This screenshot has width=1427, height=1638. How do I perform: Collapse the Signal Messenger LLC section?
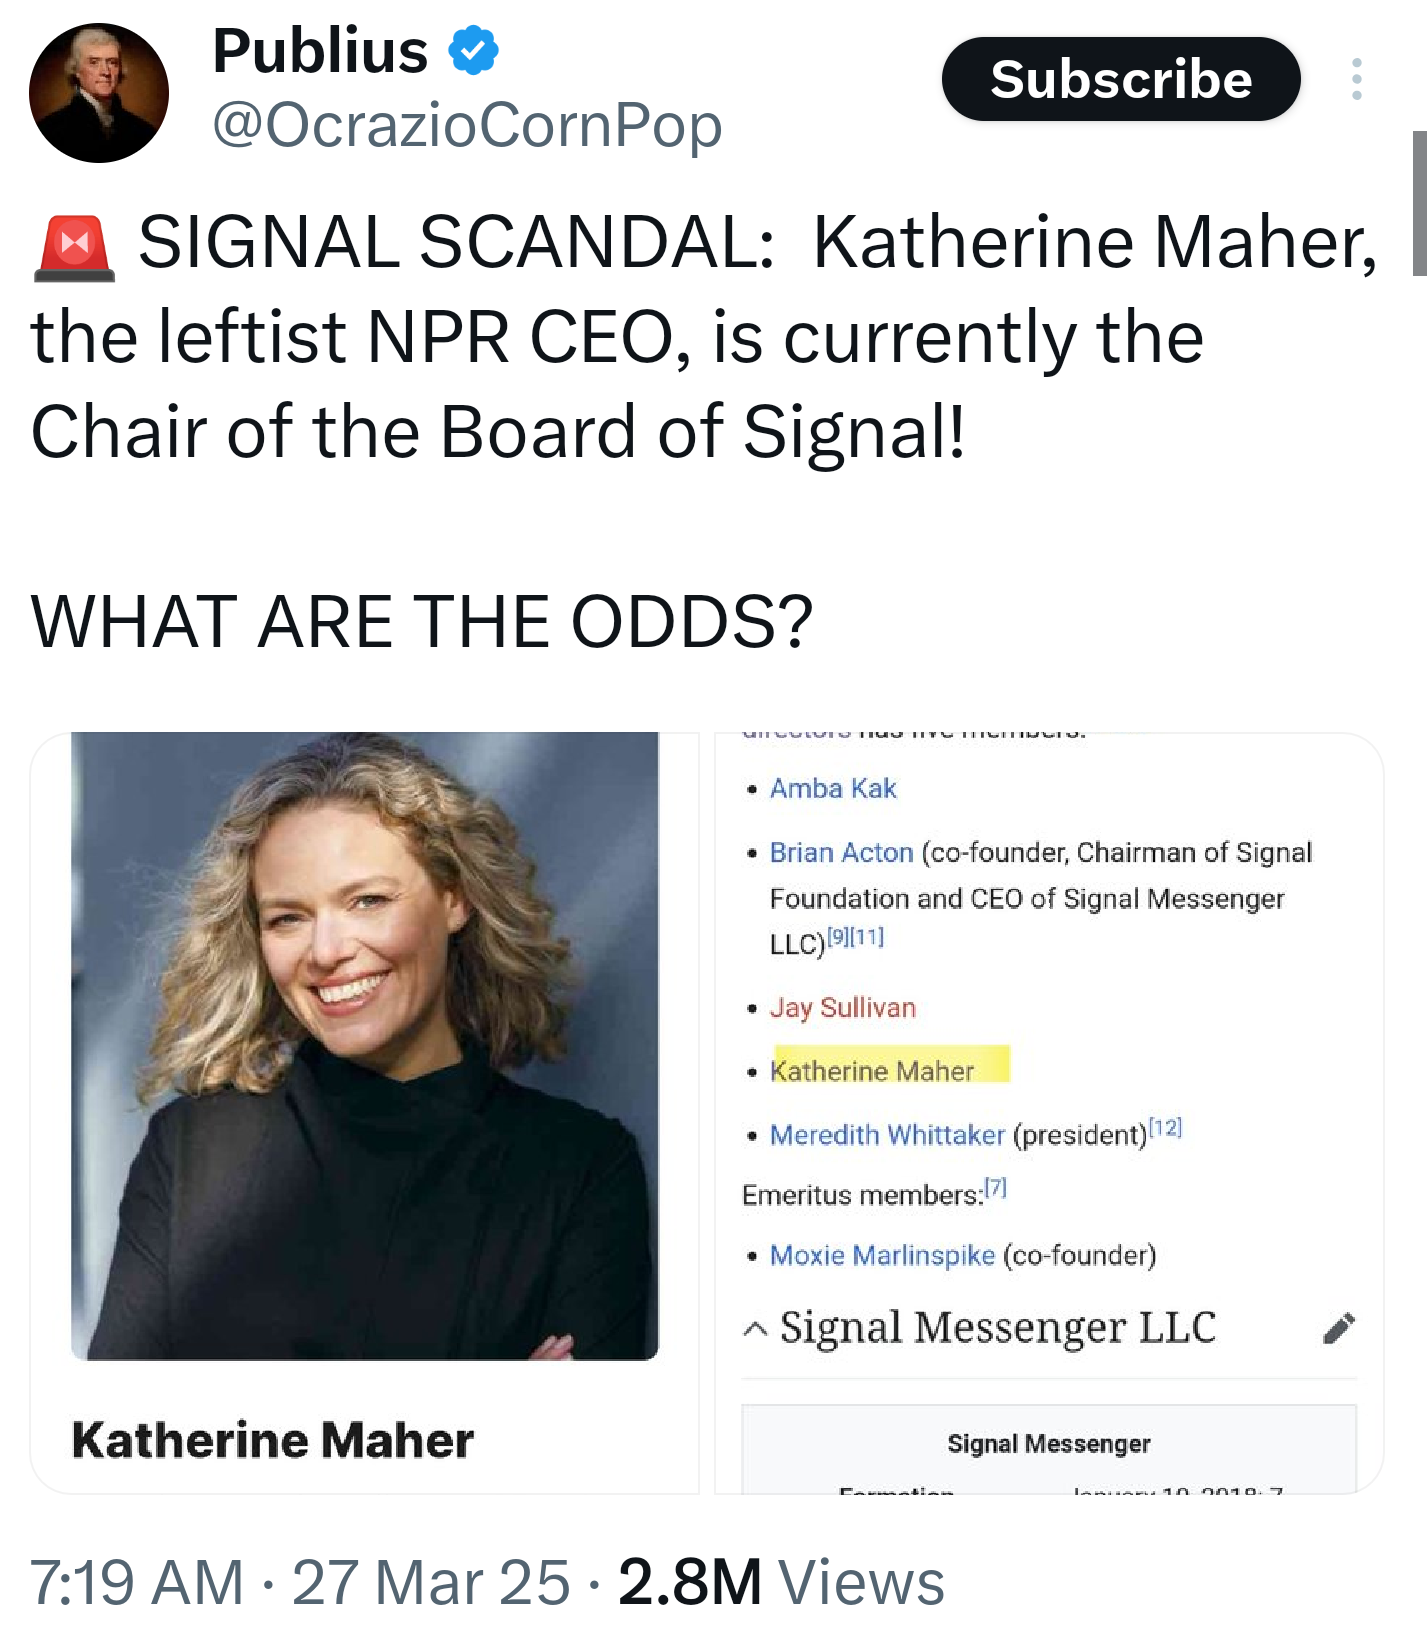[x=756, y=1329]
